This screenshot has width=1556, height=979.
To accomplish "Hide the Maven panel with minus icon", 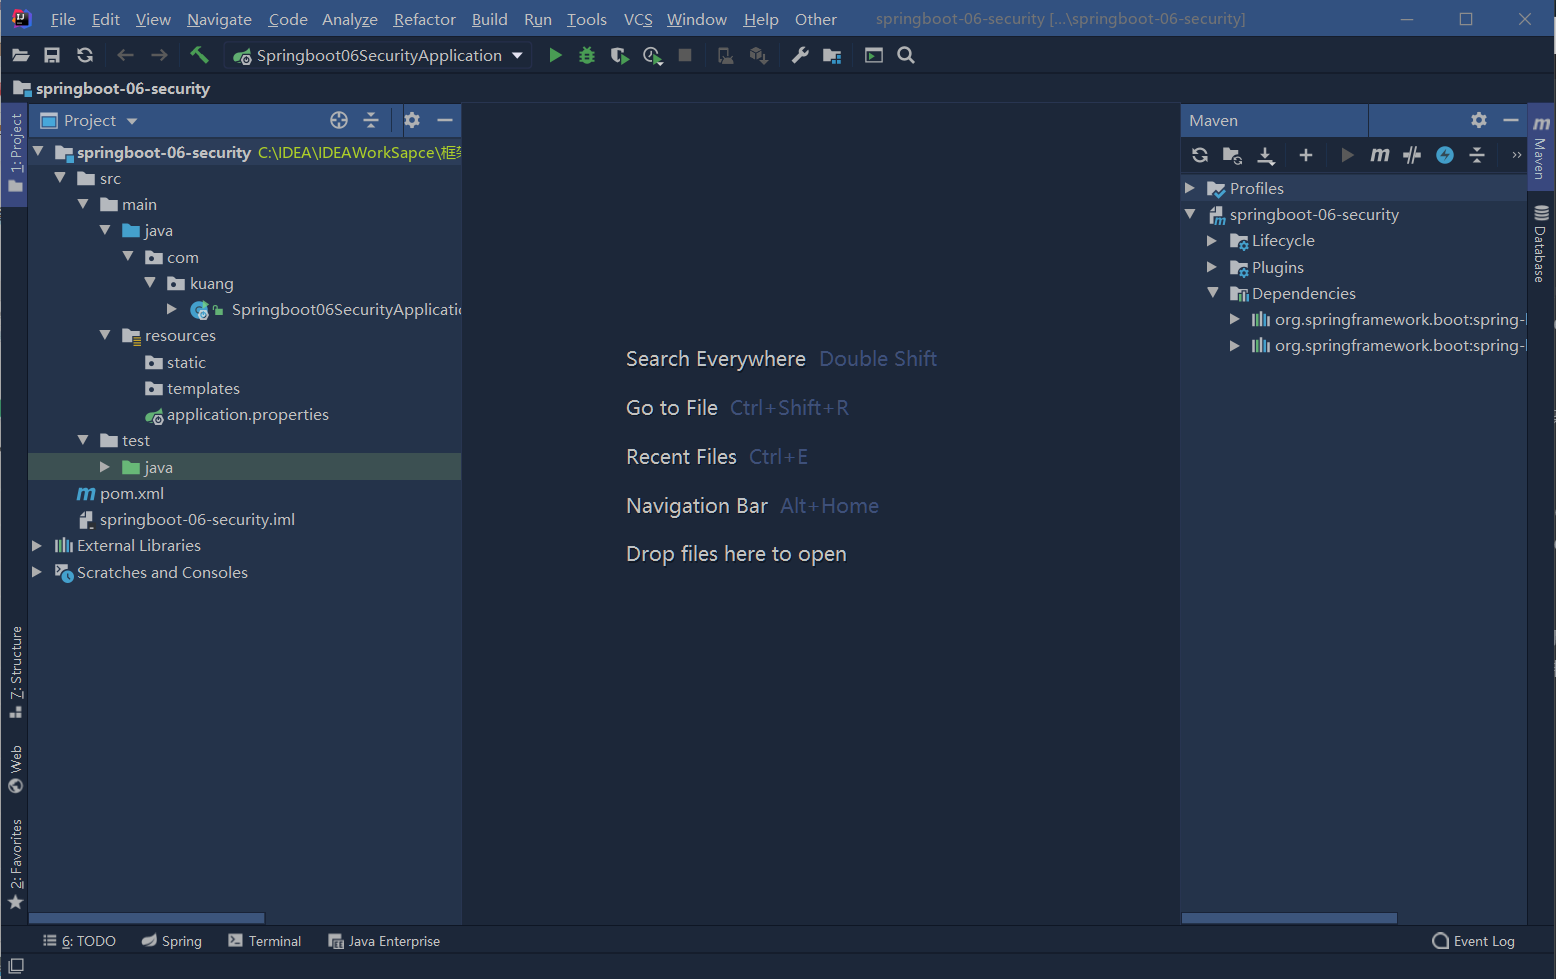I will [1511, 120].
